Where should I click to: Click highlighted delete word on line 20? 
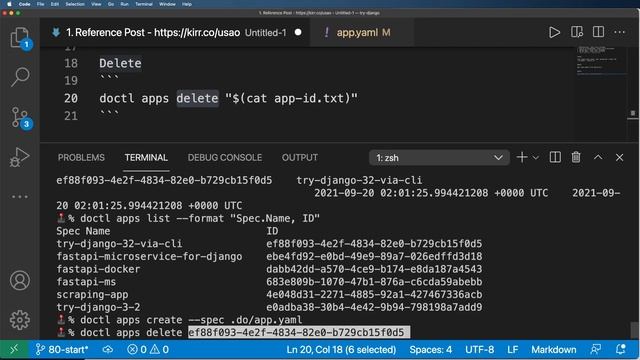click(x=198, y=98)
